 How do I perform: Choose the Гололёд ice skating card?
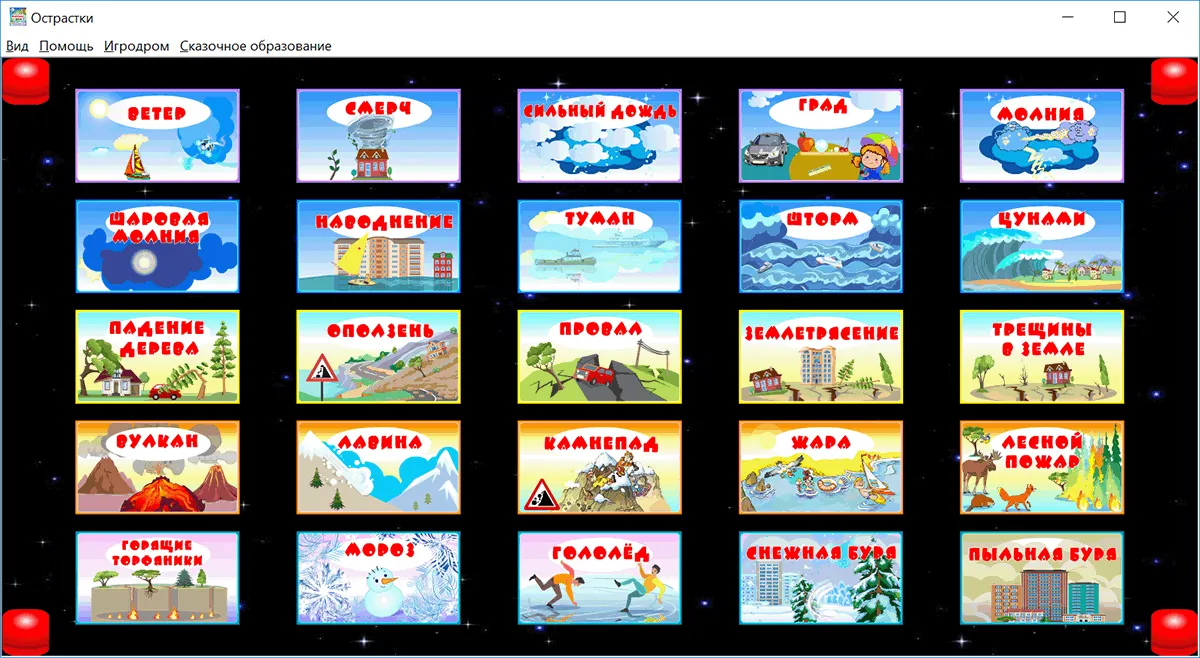point(600,578)
